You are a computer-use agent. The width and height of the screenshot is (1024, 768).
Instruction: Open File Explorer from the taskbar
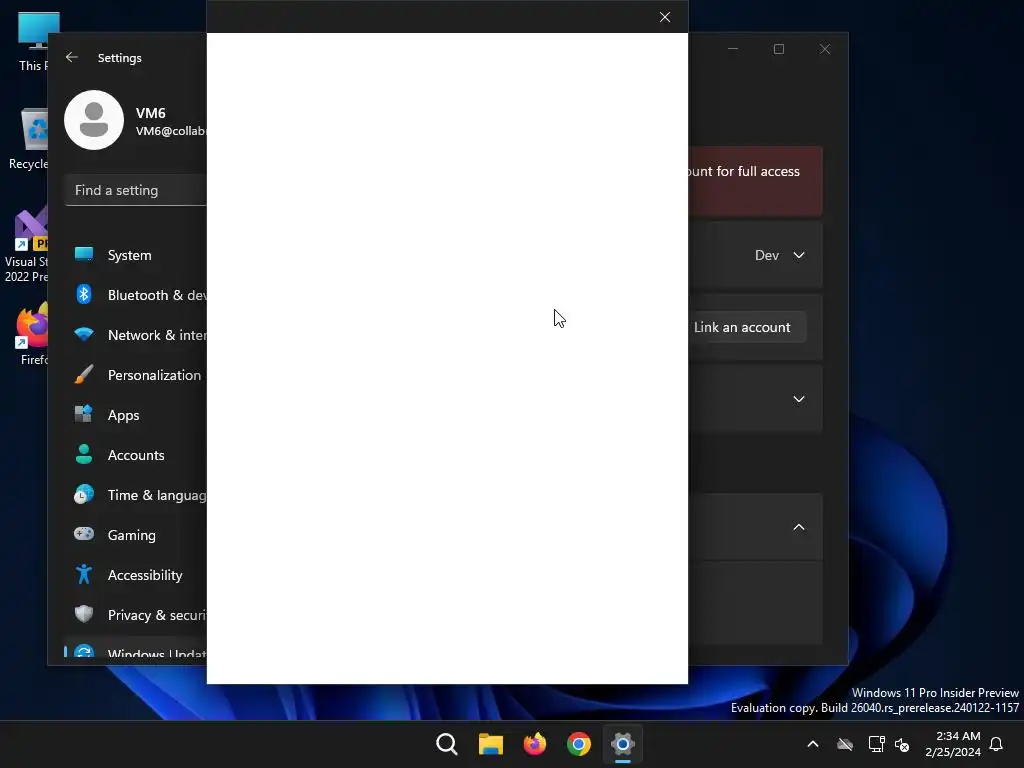[491, 744]
